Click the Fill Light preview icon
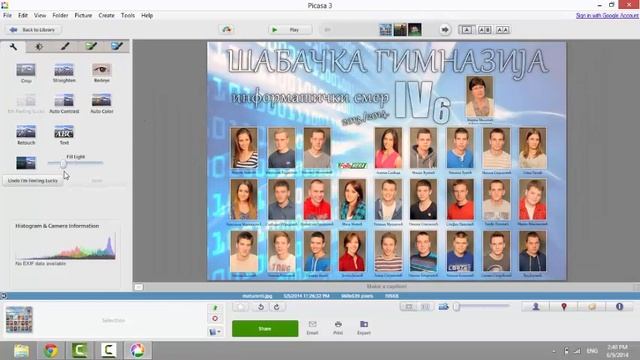Image resolution: width=640 pixels, height=360 pixels. coord(26,162)
